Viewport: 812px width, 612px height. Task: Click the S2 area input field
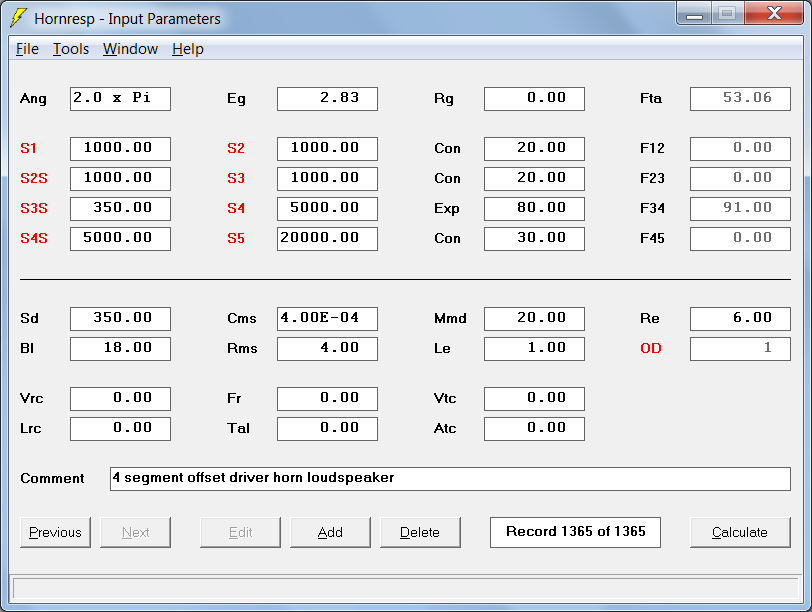327,149
